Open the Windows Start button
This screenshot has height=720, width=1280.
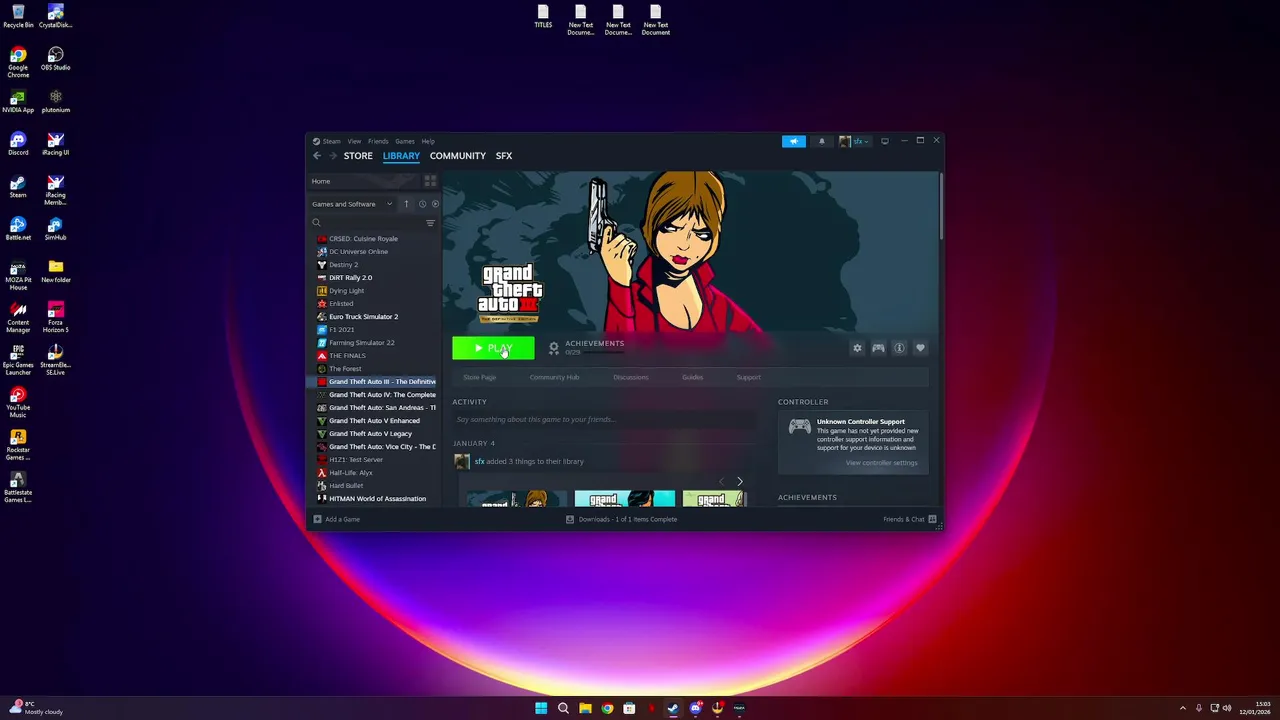[541, 708]
